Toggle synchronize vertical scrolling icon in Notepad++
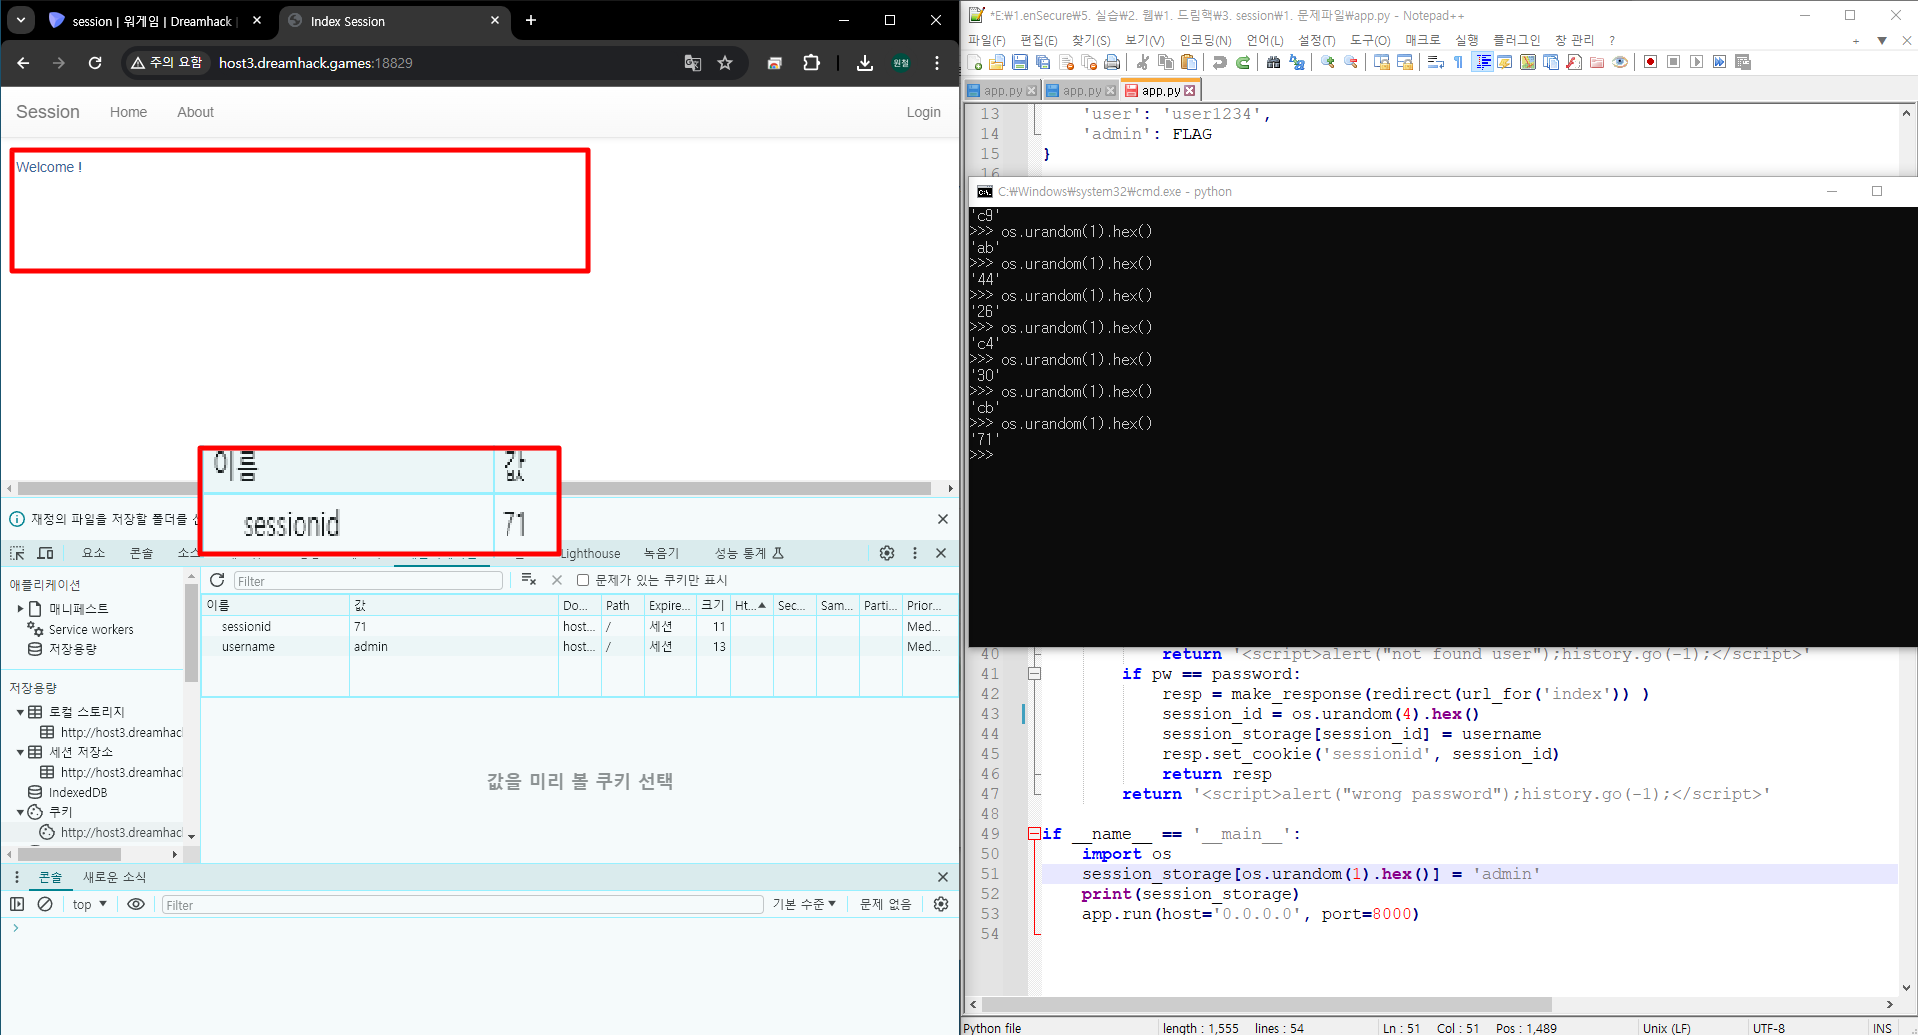The width and height of the screenshot is (1918, 1035). point(1382,62)
